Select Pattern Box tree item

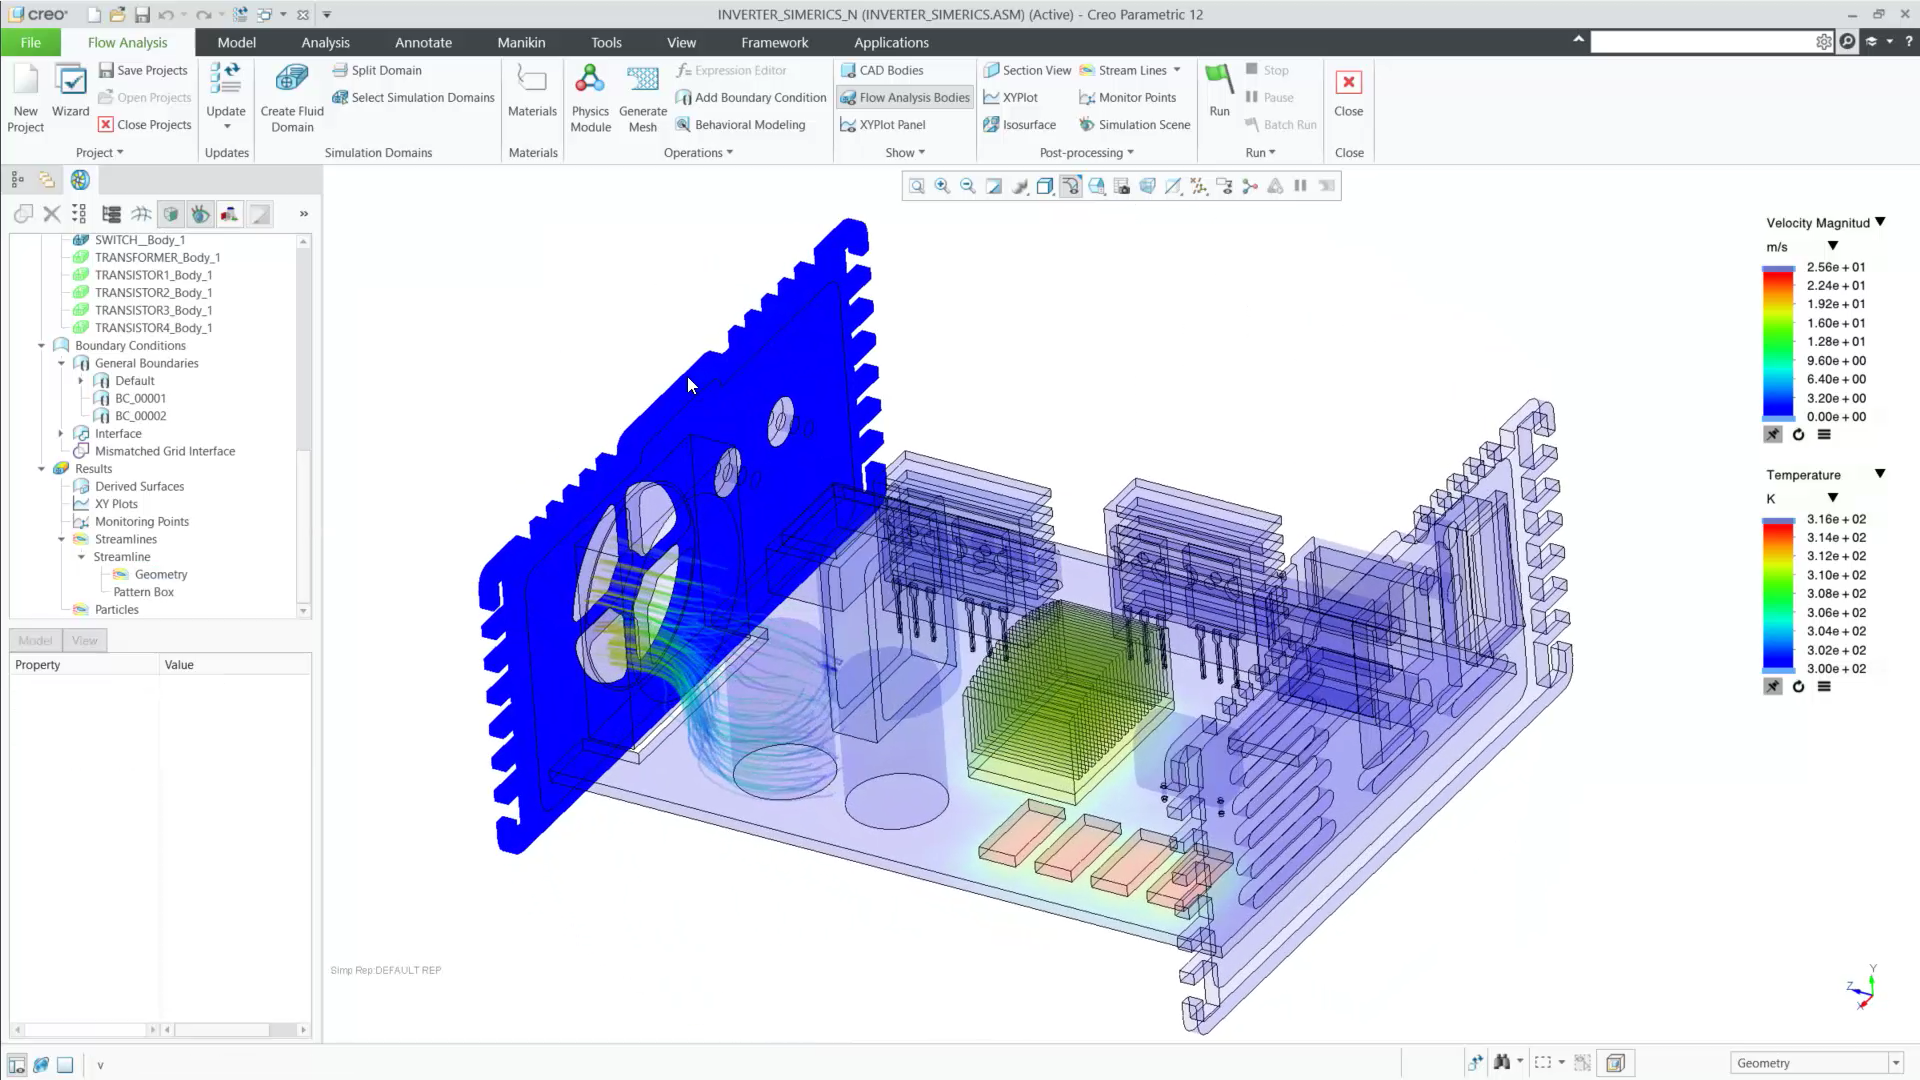[x=143, y=593]
